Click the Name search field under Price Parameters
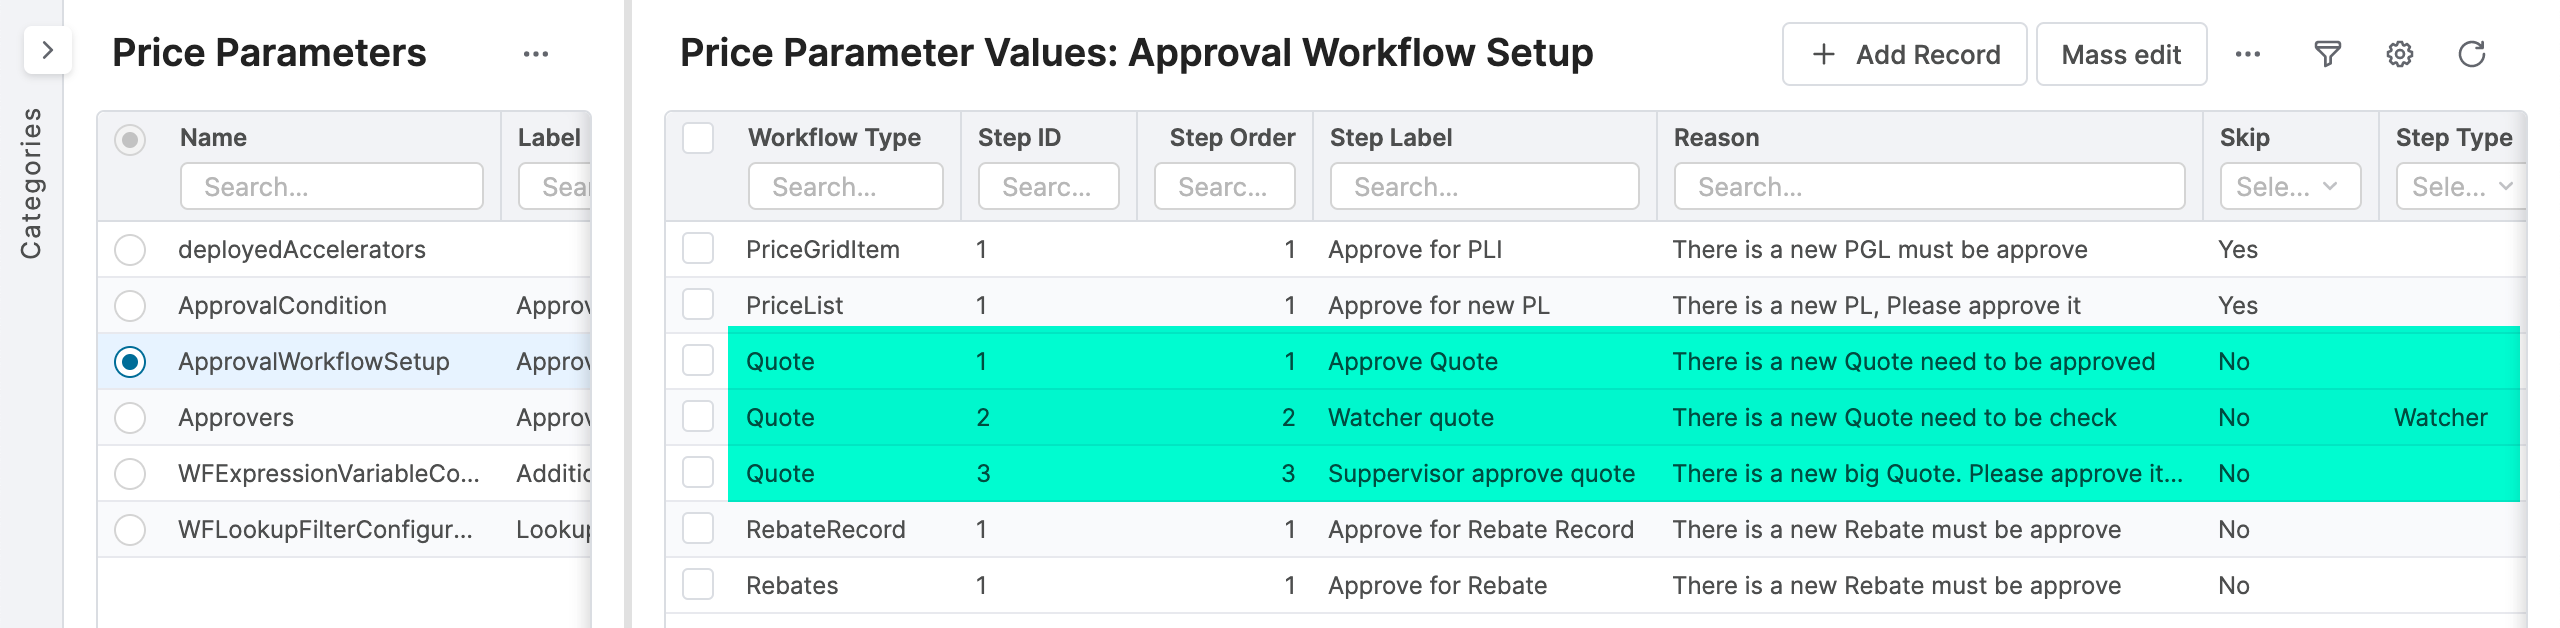 click(x=331, y=186)
